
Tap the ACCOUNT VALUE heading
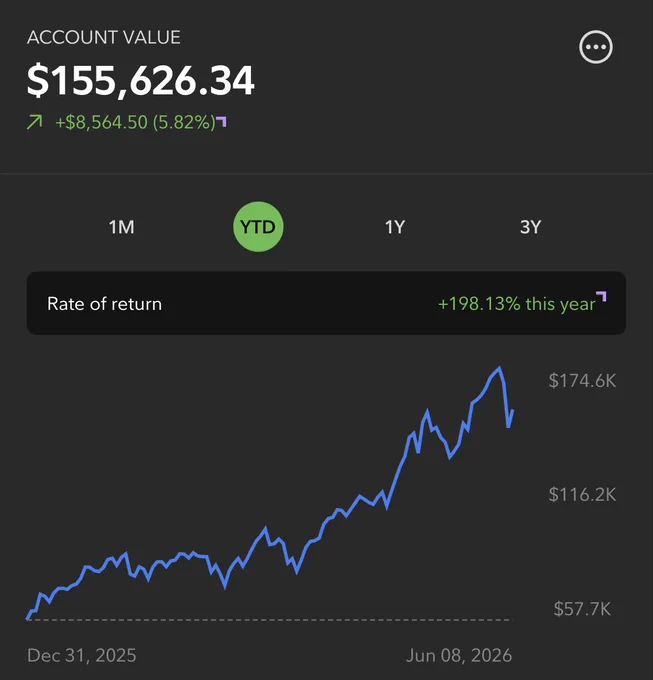coord(104,37)
